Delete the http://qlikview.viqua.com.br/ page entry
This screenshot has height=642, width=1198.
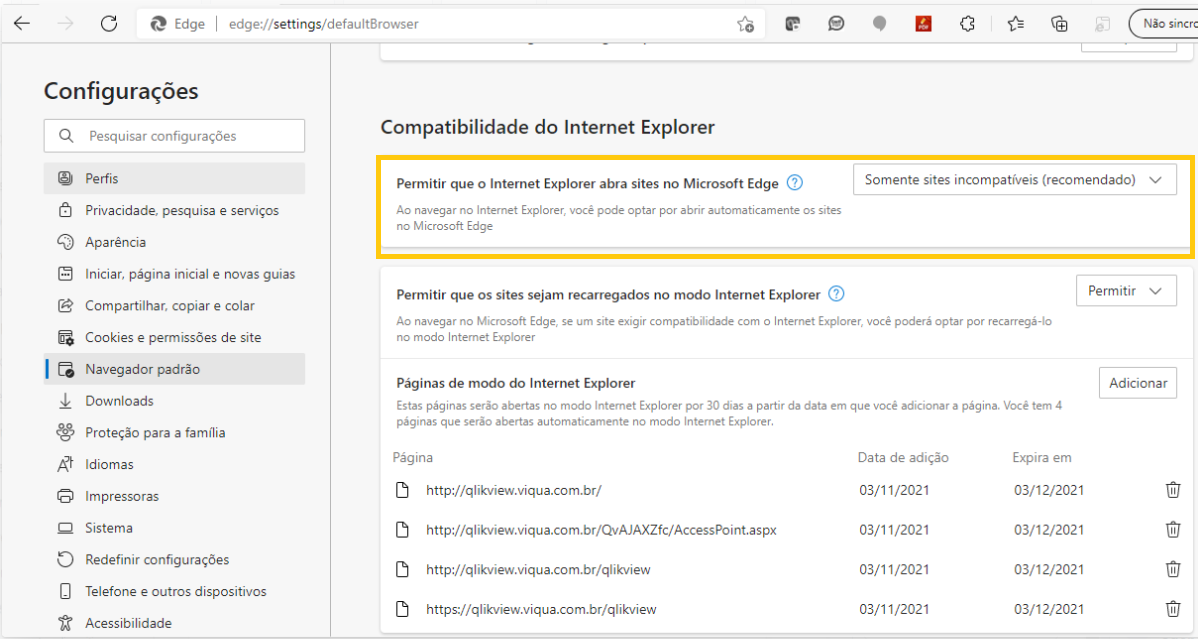click(1173, 490)
